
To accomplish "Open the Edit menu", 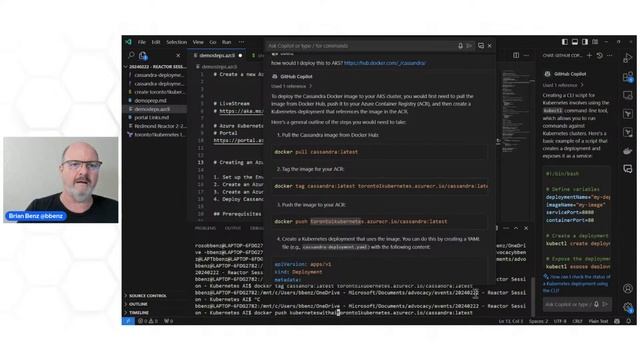I will pyautogui.click(x=156, y=42).
